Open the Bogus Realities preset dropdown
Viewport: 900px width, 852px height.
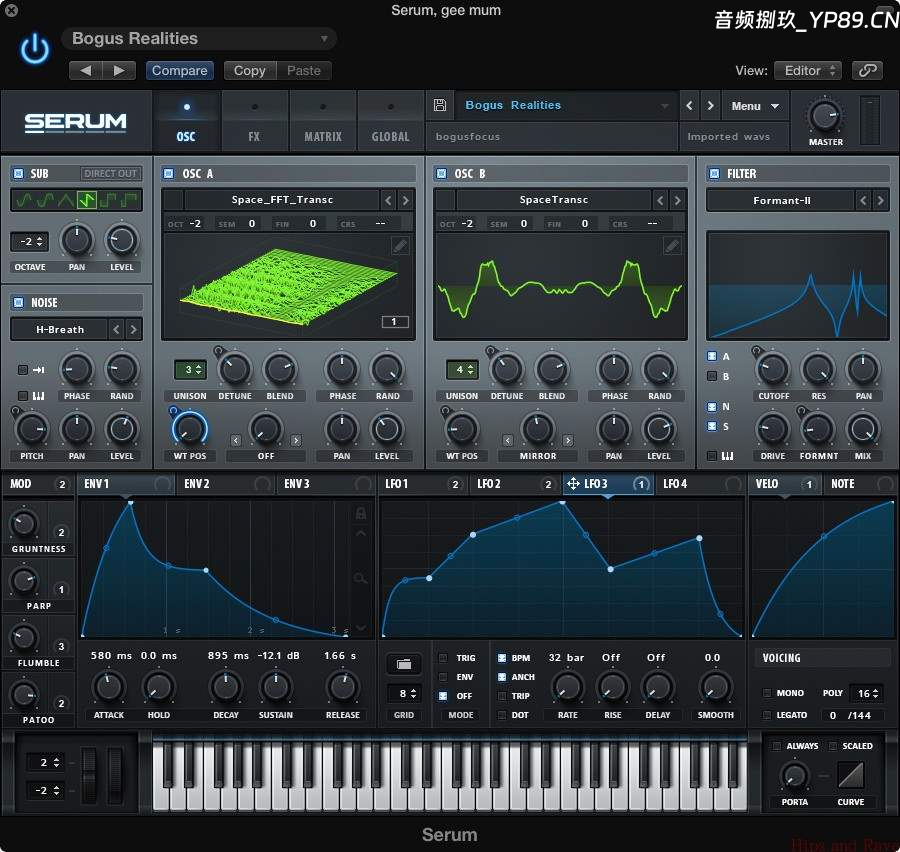pyautogui.click(x=199, y=37)
